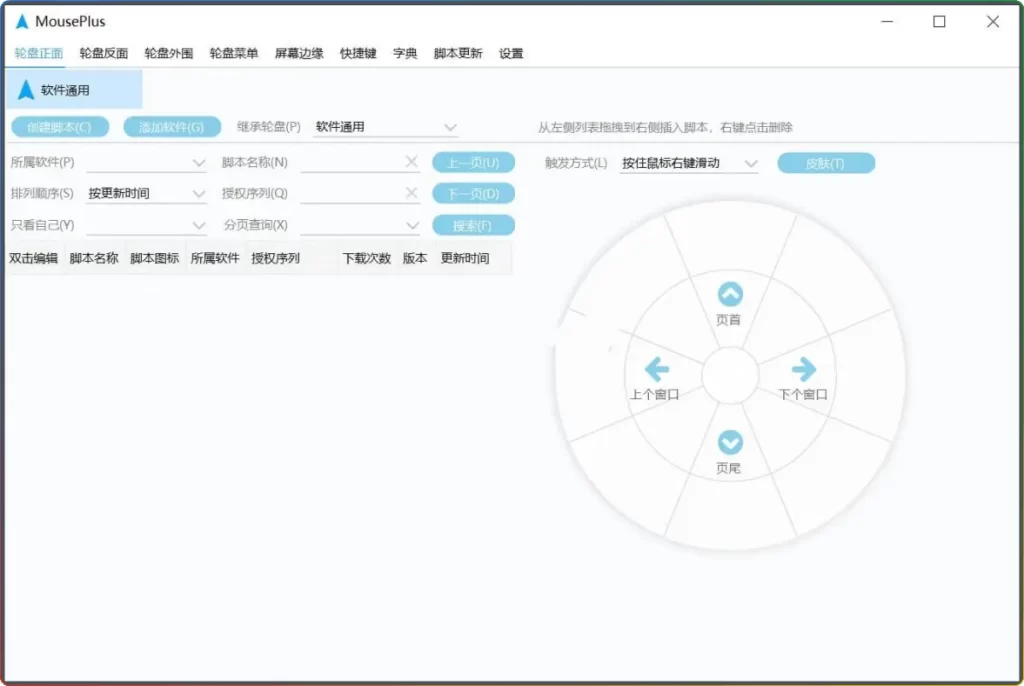Expand the 继承轮盘 dropdown
This screenshot has width=1024, height=686.
(450, 127)
